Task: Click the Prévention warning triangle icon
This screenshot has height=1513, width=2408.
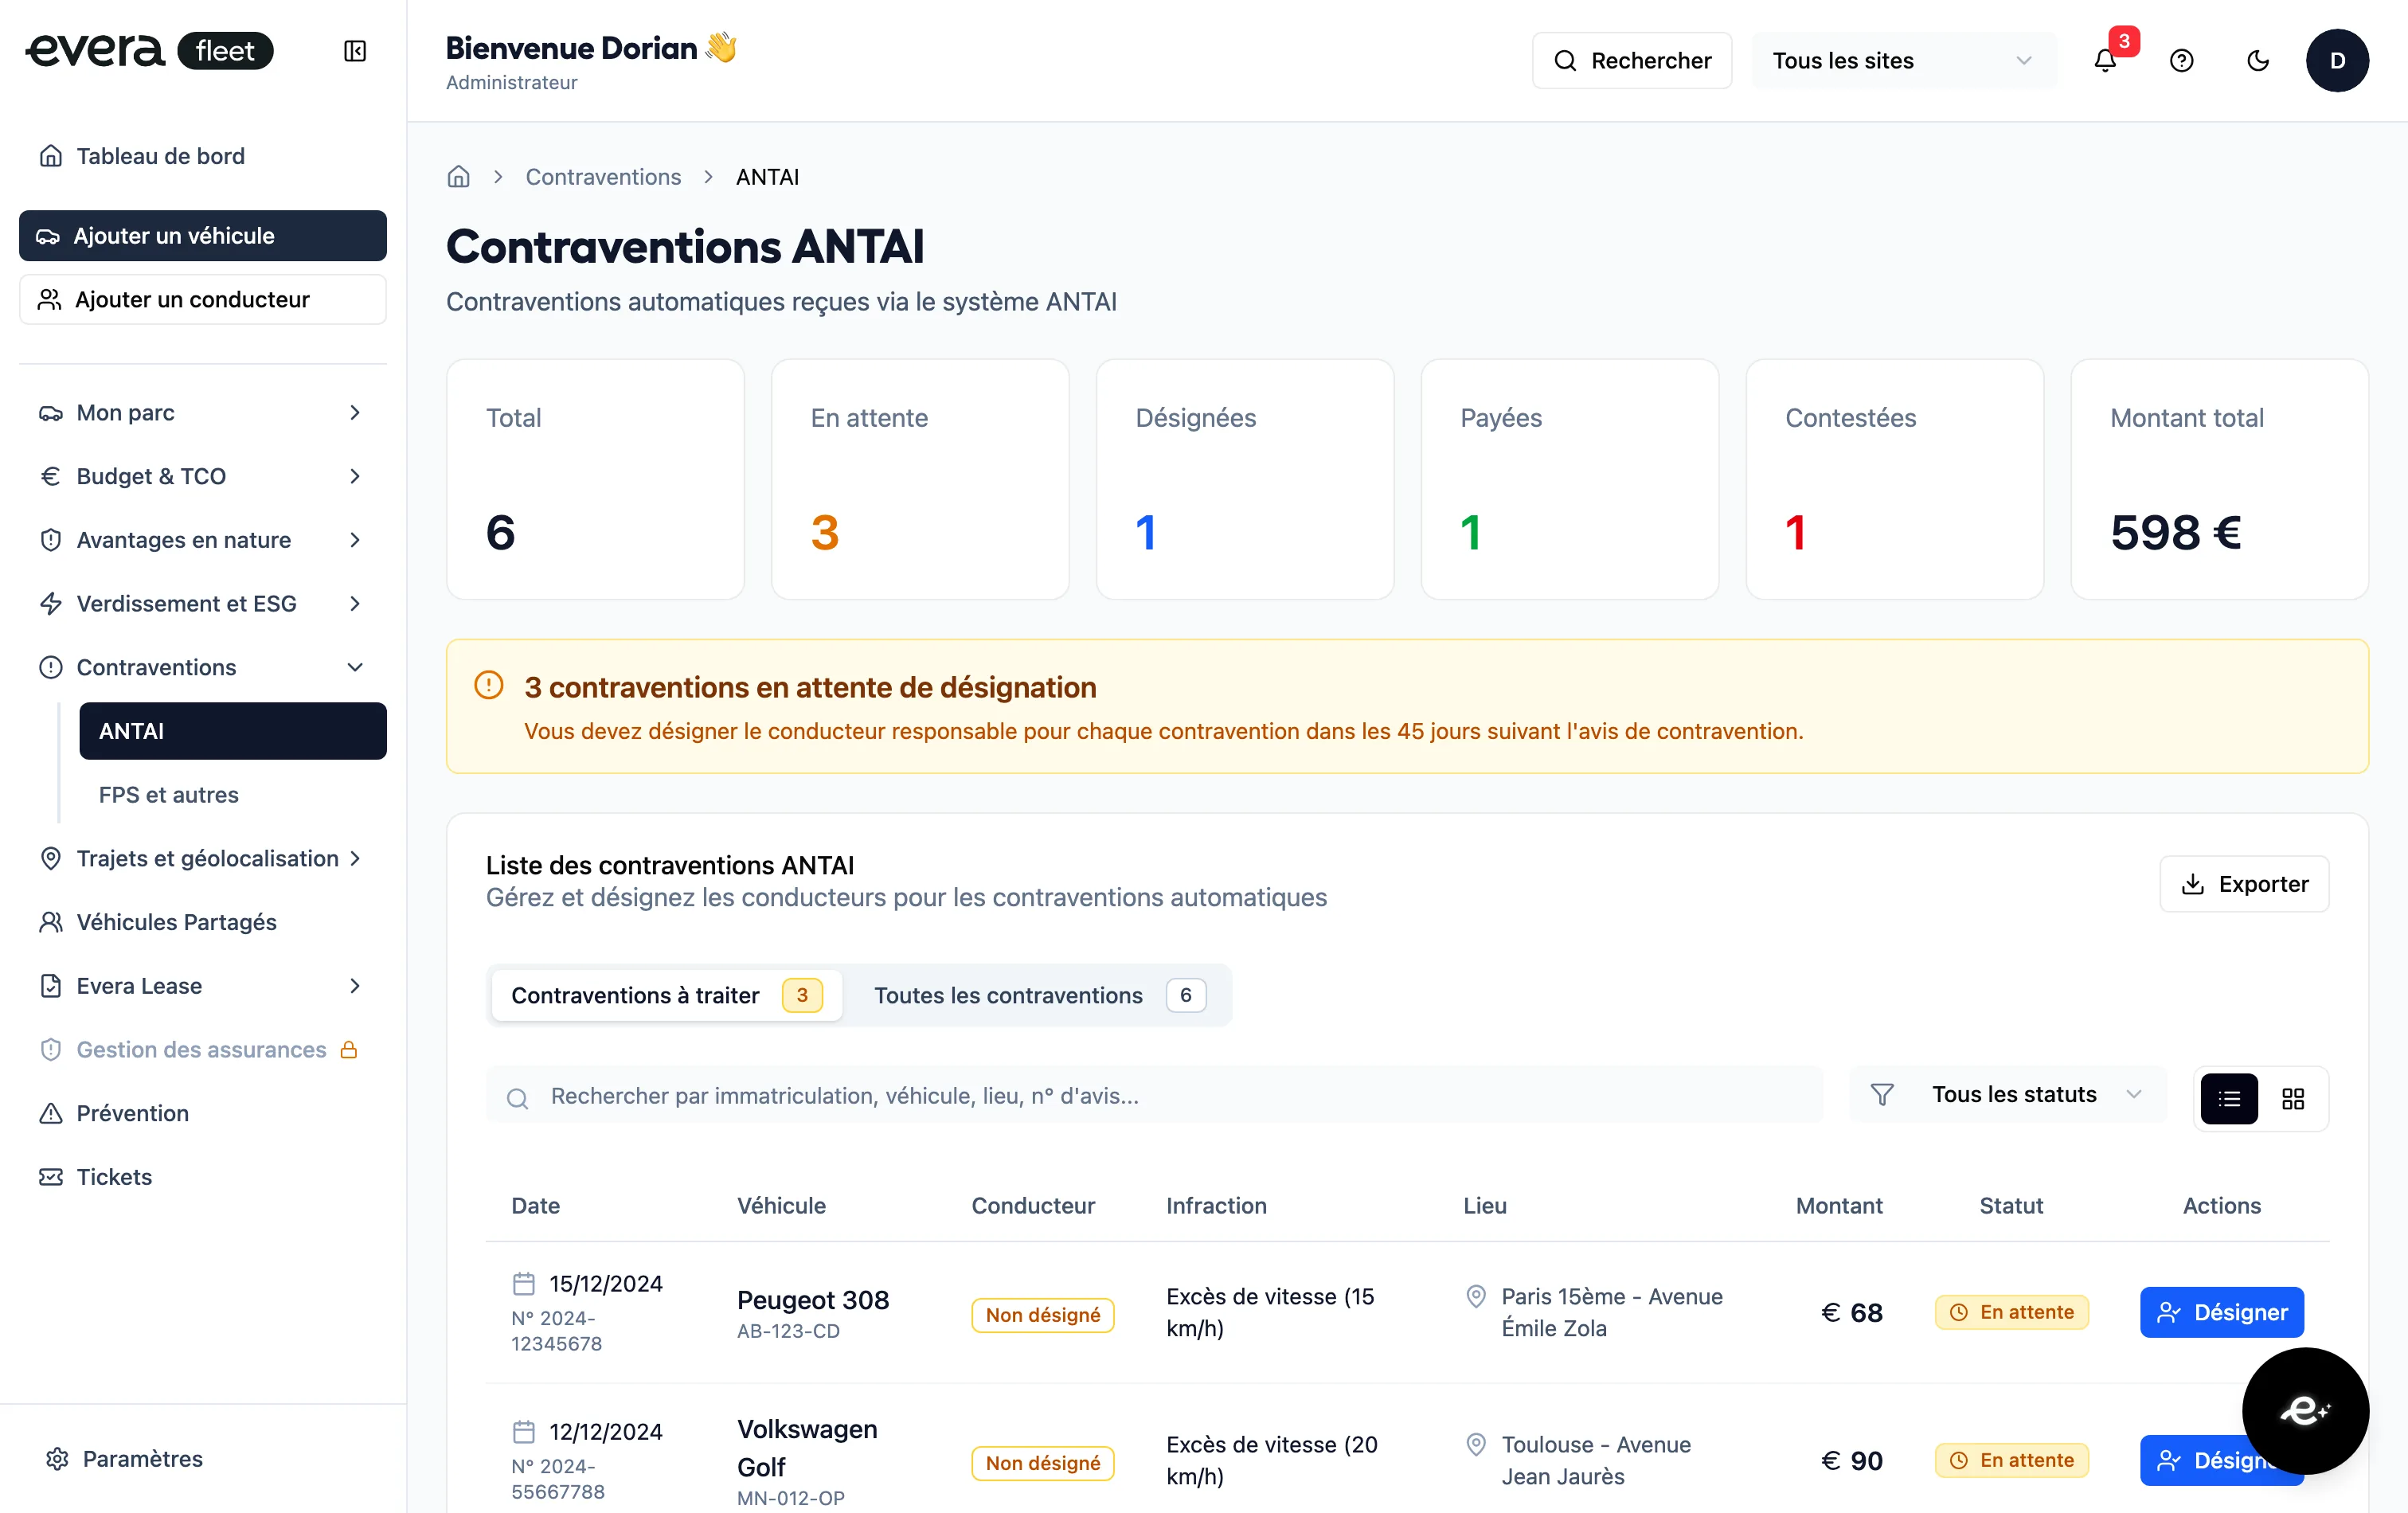Action: 50,1113
